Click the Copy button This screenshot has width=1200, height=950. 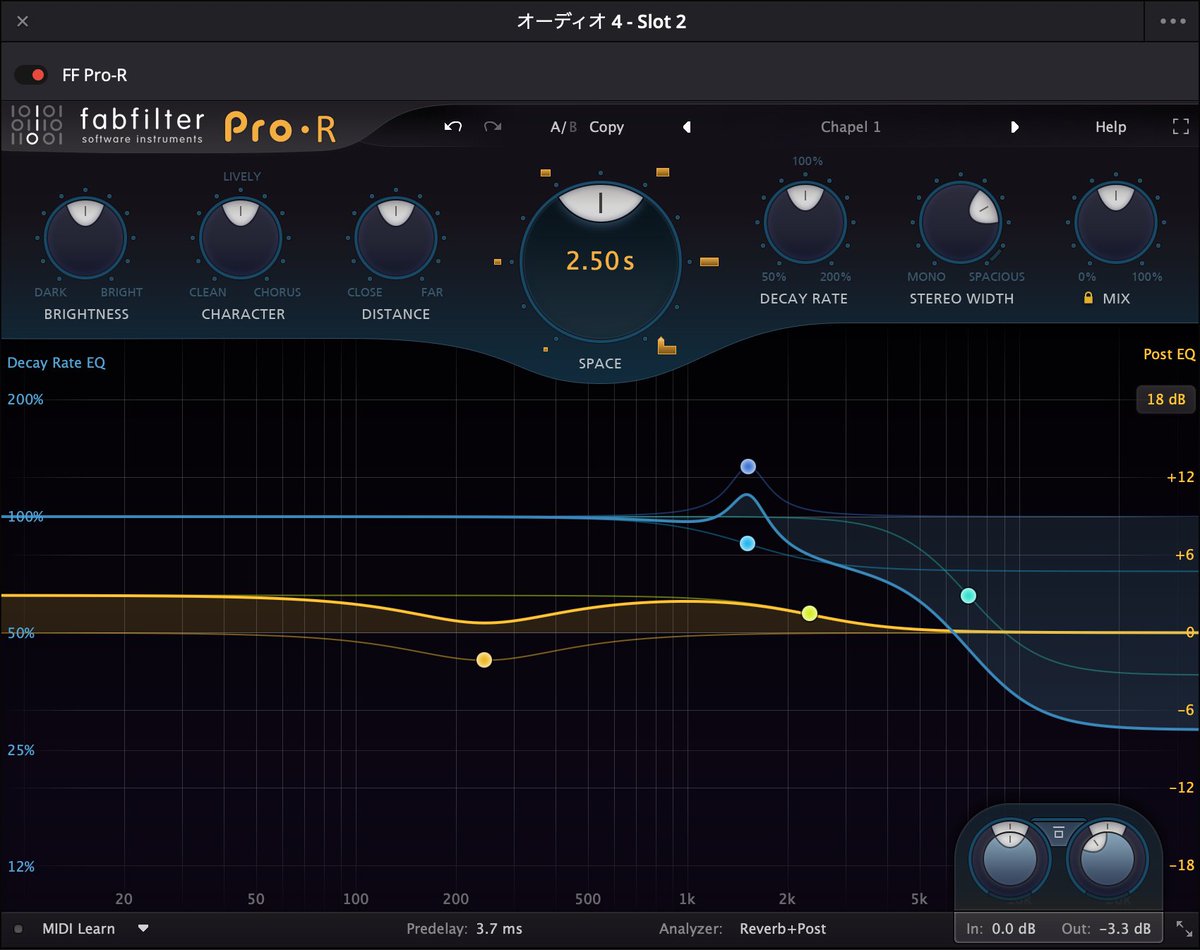point(606,127)
